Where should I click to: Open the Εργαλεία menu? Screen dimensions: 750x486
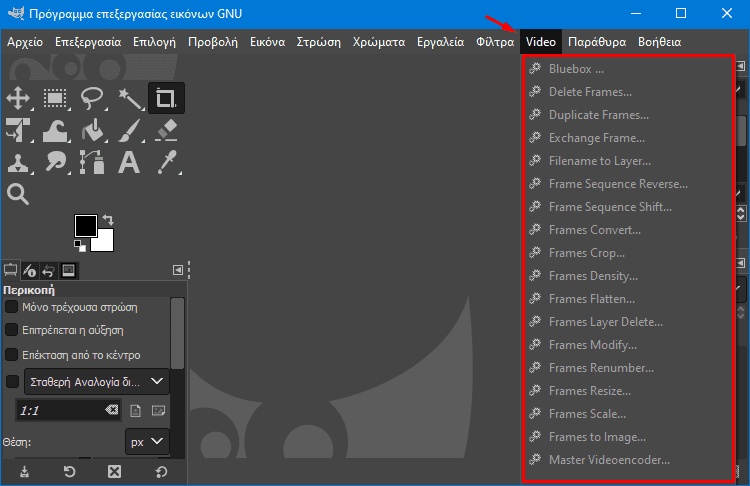coord(441,42)
